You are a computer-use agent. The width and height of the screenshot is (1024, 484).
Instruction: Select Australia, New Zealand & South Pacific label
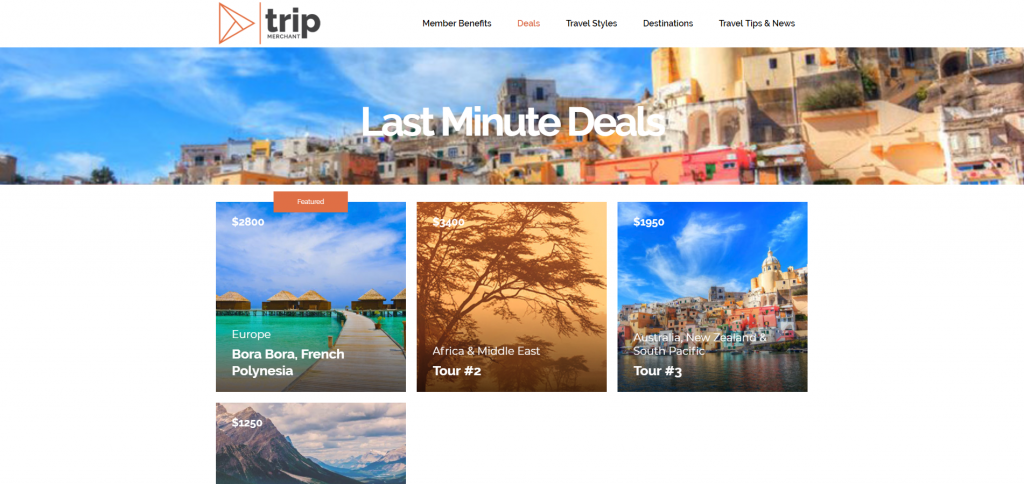click(x=699, y=344)
